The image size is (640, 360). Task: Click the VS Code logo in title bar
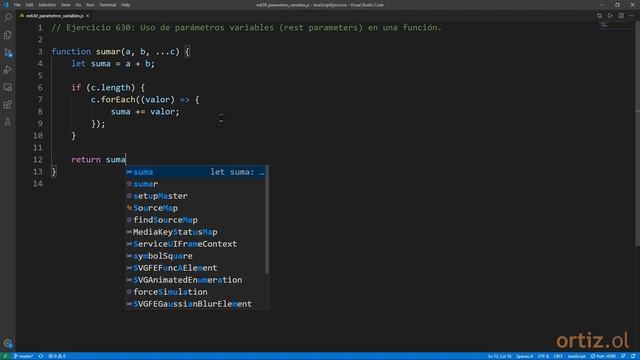6,4
